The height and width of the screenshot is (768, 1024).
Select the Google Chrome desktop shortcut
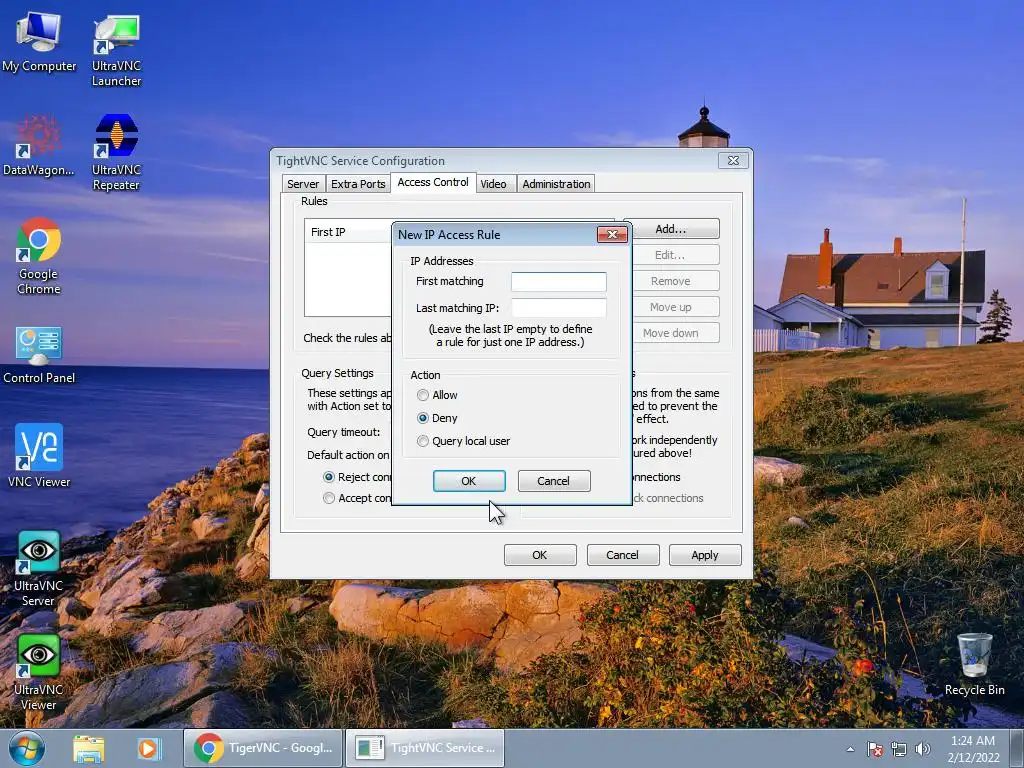coord(39,255)
